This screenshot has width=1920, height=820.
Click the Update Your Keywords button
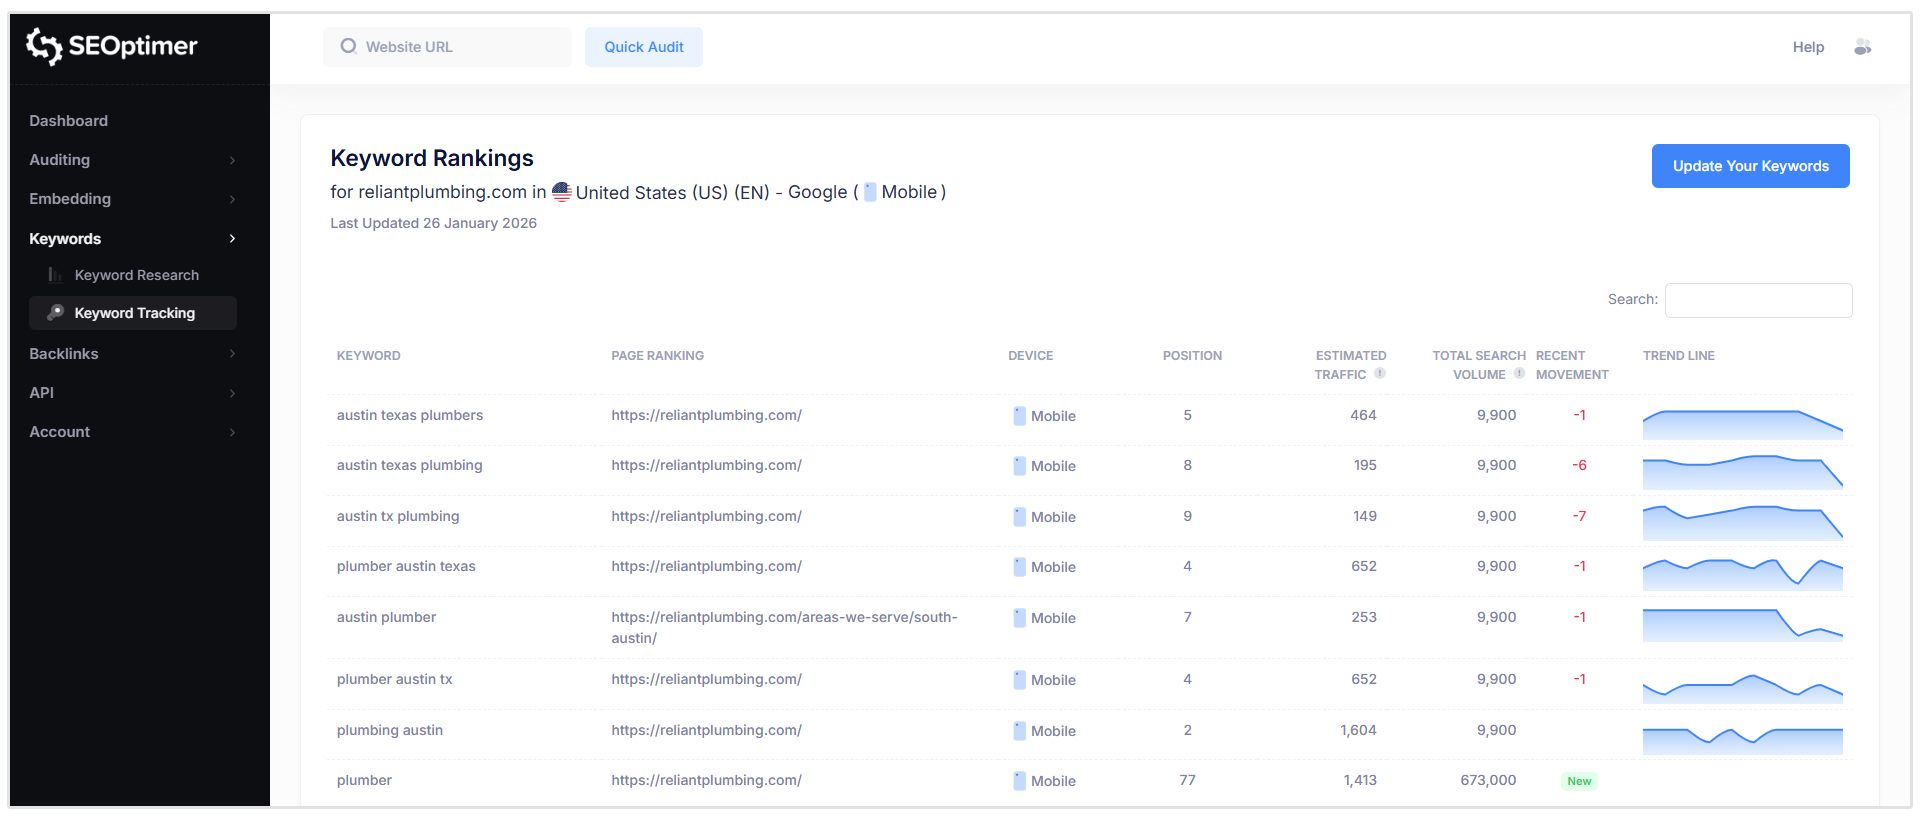[1750, 166]
